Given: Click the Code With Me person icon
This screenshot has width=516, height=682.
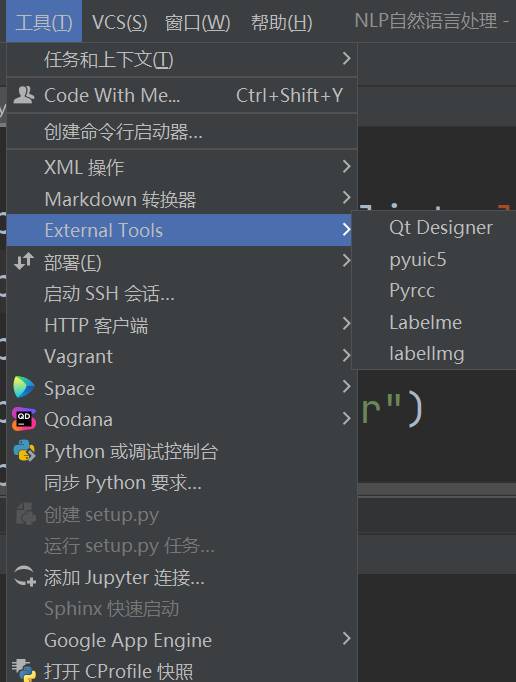Looking at the screenshot, I should point(23,95).
